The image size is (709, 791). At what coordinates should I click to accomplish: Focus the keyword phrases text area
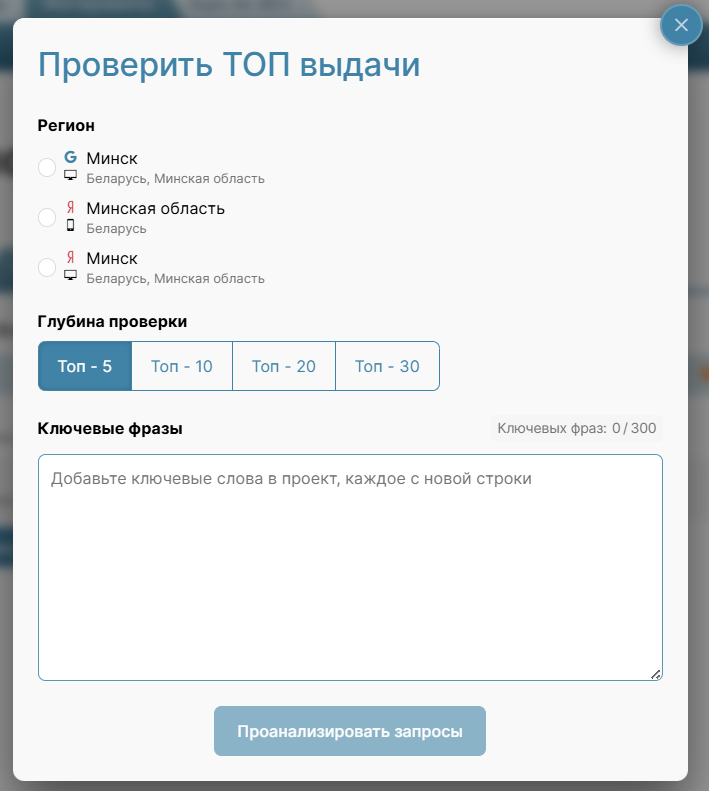click(350, 568)
